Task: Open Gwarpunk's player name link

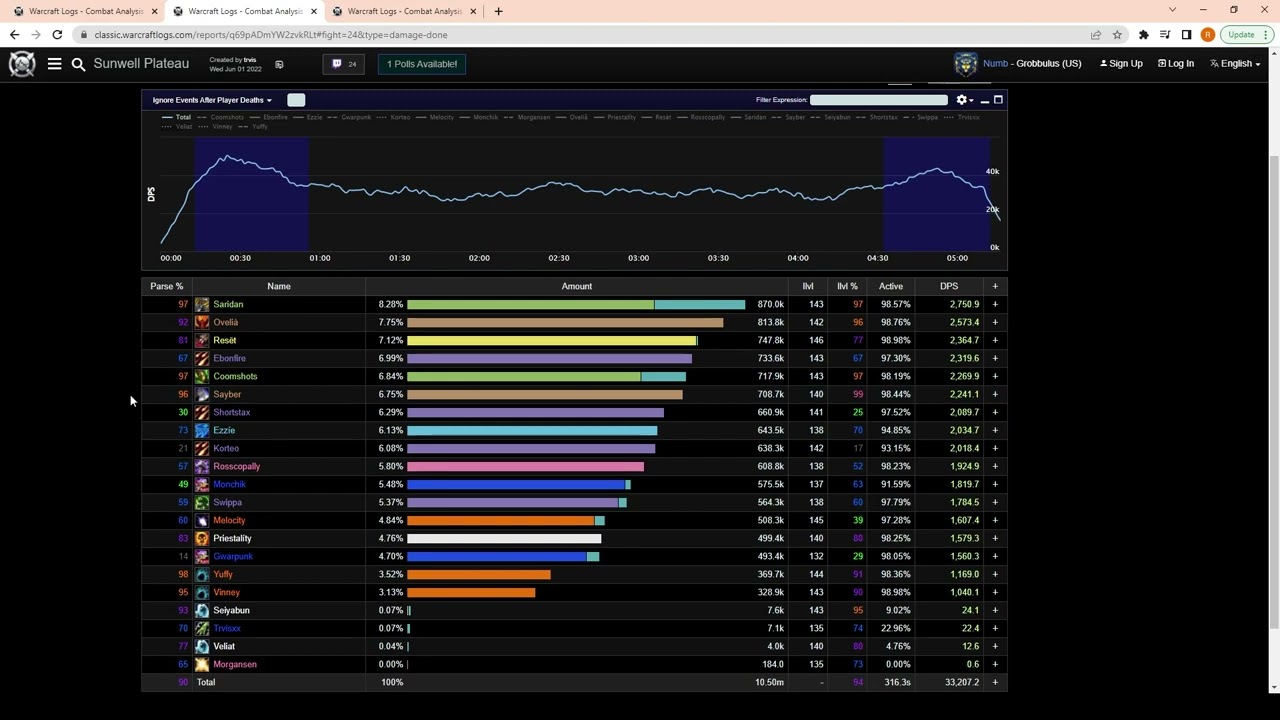Action: [x=233, y=556]
